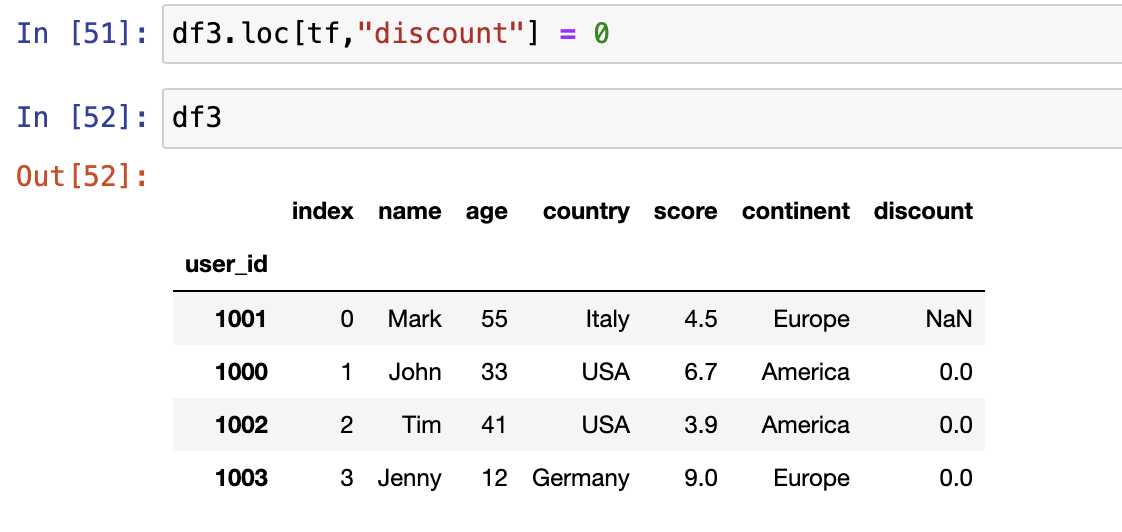
Task: Click the name column header
Action: point(409,212)
